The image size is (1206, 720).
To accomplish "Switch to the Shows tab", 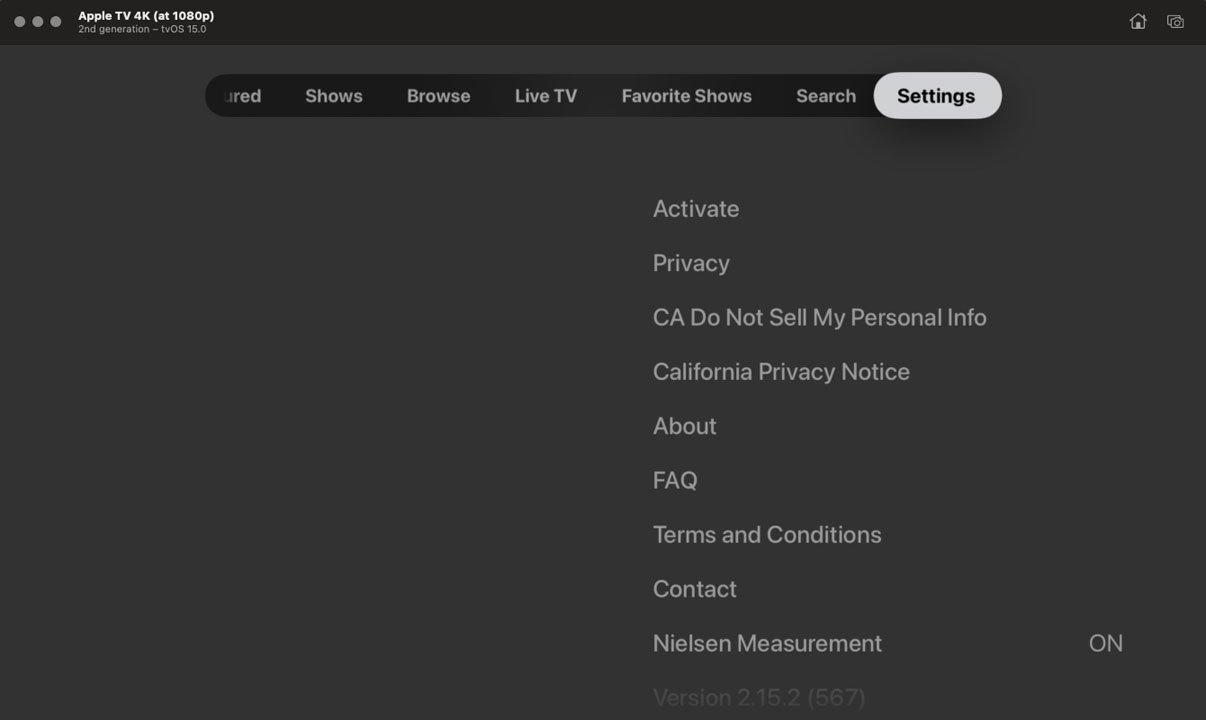I will pos(333,95).
